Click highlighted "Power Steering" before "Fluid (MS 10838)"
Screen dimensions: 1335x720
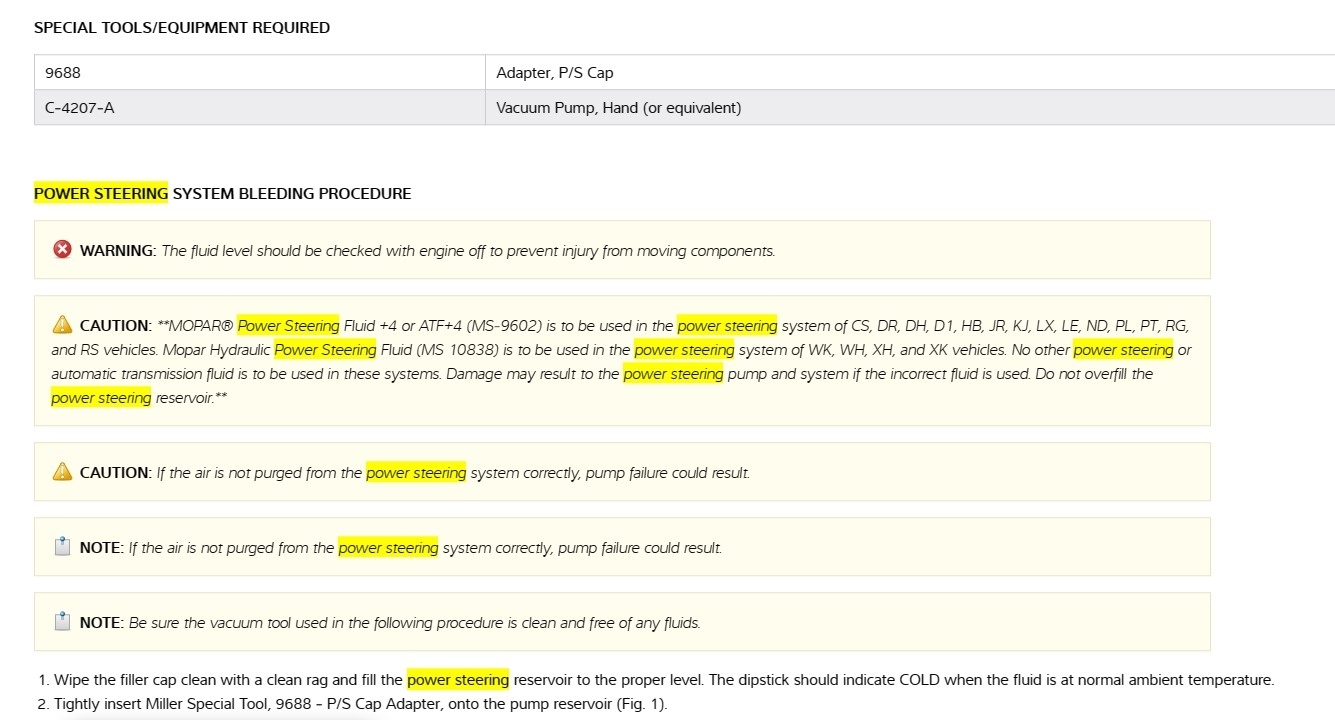pyautogui.click(x=326, y=350)
